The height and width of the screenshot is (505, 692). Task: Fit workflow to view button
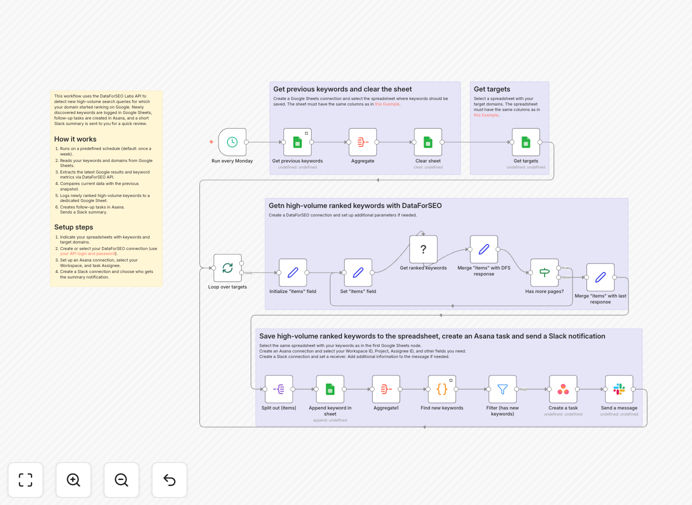26,480
